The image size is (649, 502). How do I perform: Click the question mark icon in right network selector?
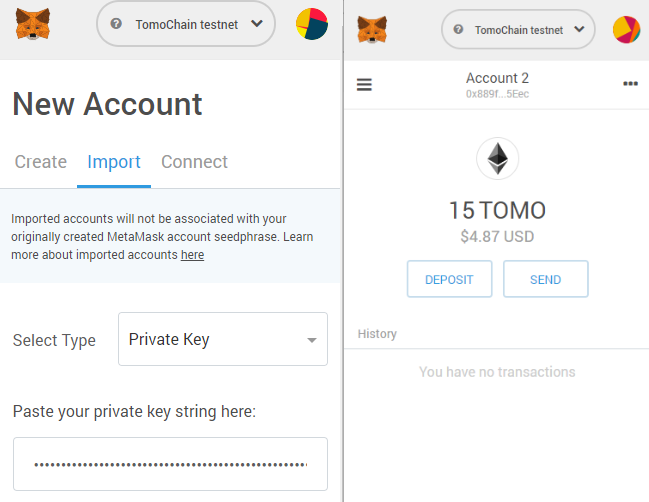(459, 30)
